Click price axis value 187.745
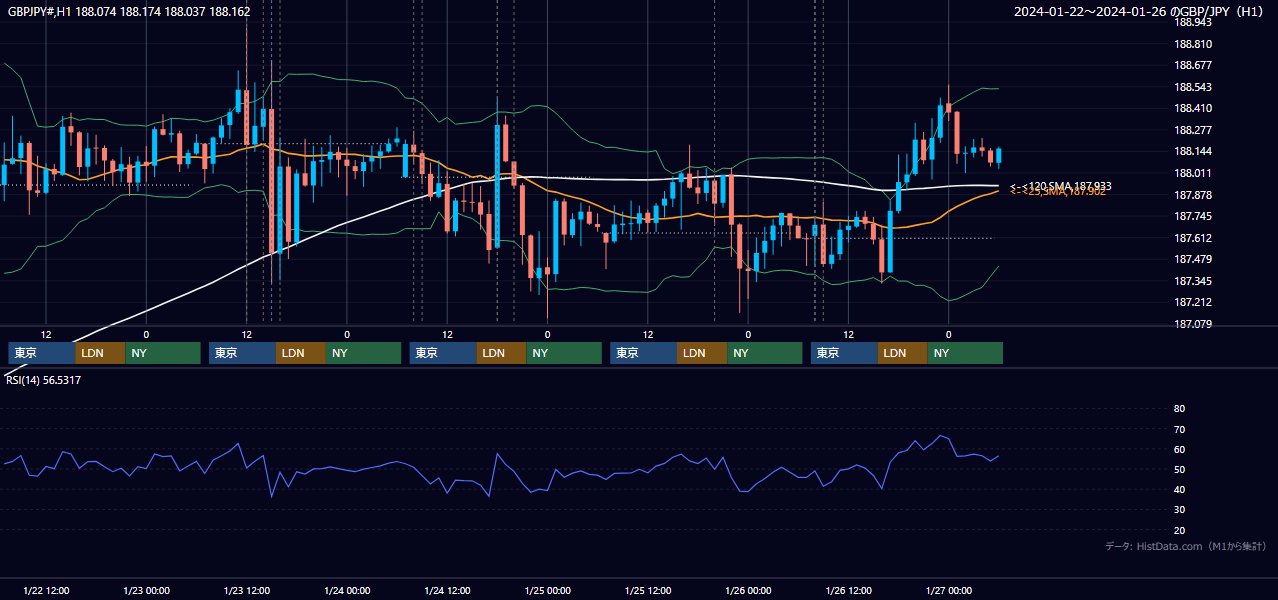1278x600 pixels. [x=1193, y=216]
